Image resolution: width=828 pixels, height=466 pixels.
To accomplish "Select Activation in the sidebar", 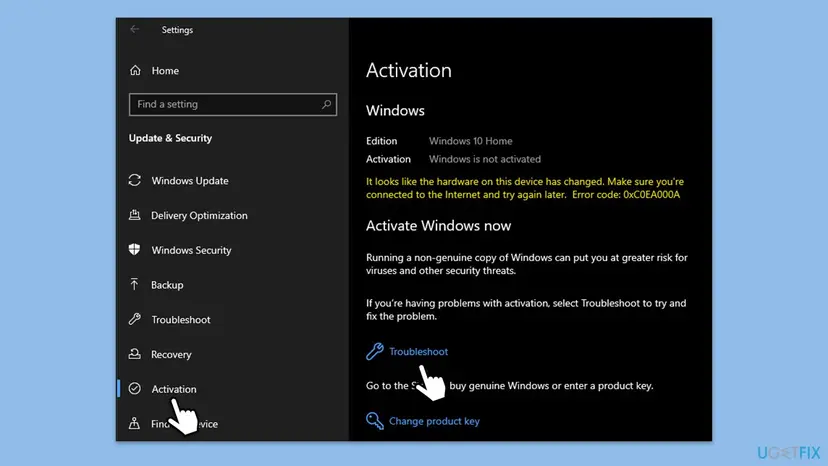I will pyautogui.click(x=174, y=389).
